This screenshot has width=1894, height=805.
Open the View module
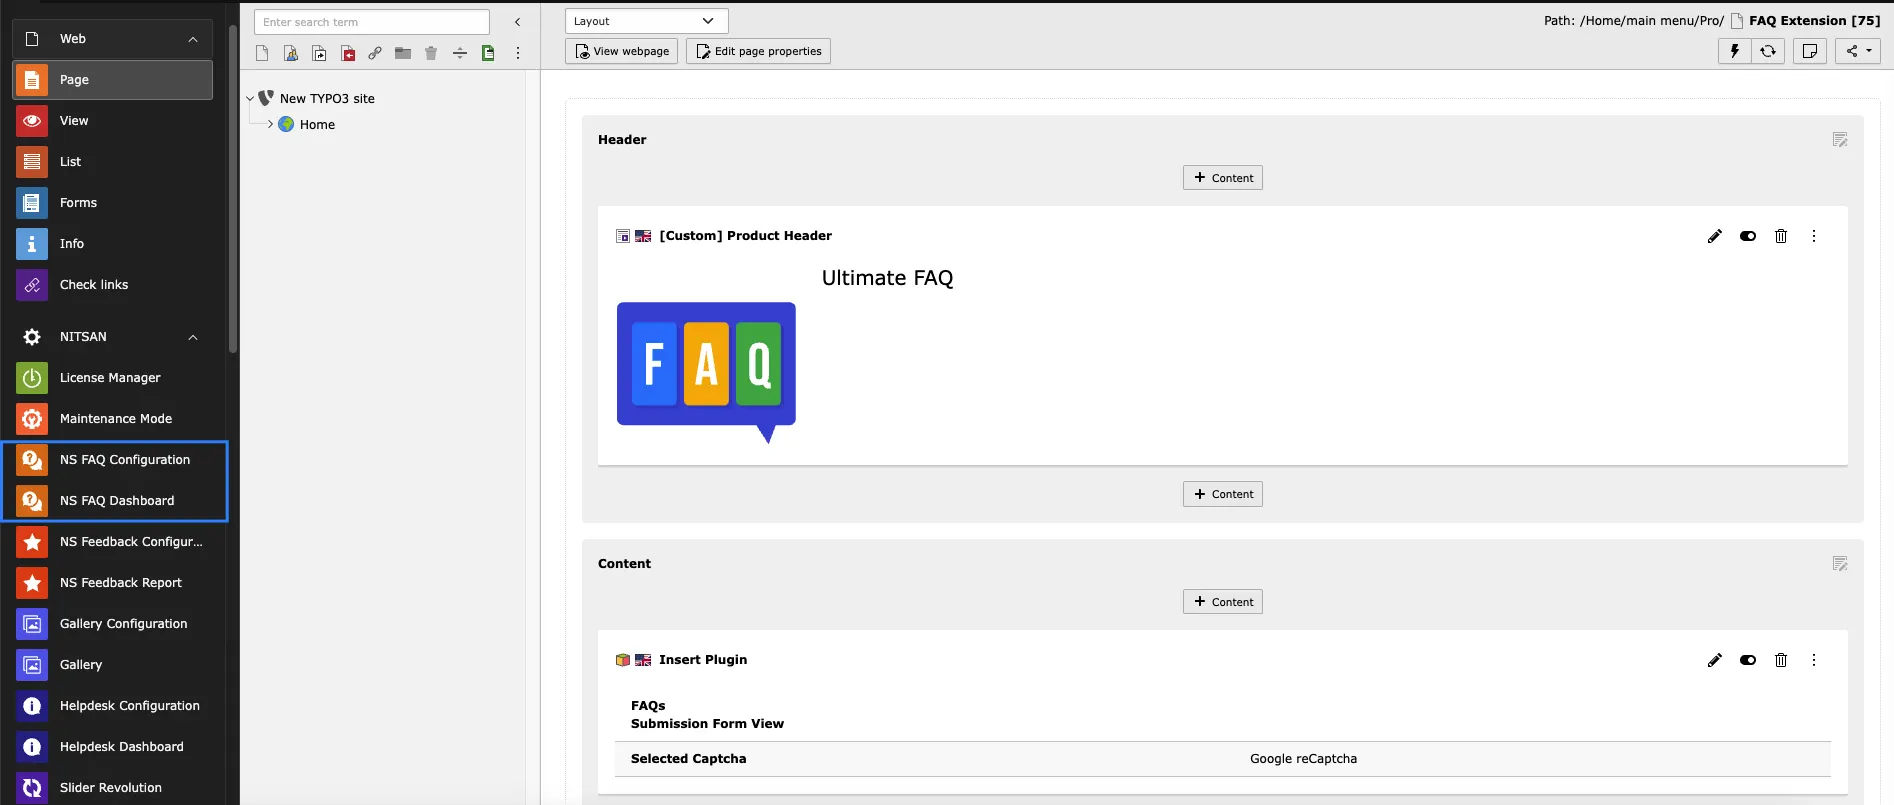[x=112, y=121]
